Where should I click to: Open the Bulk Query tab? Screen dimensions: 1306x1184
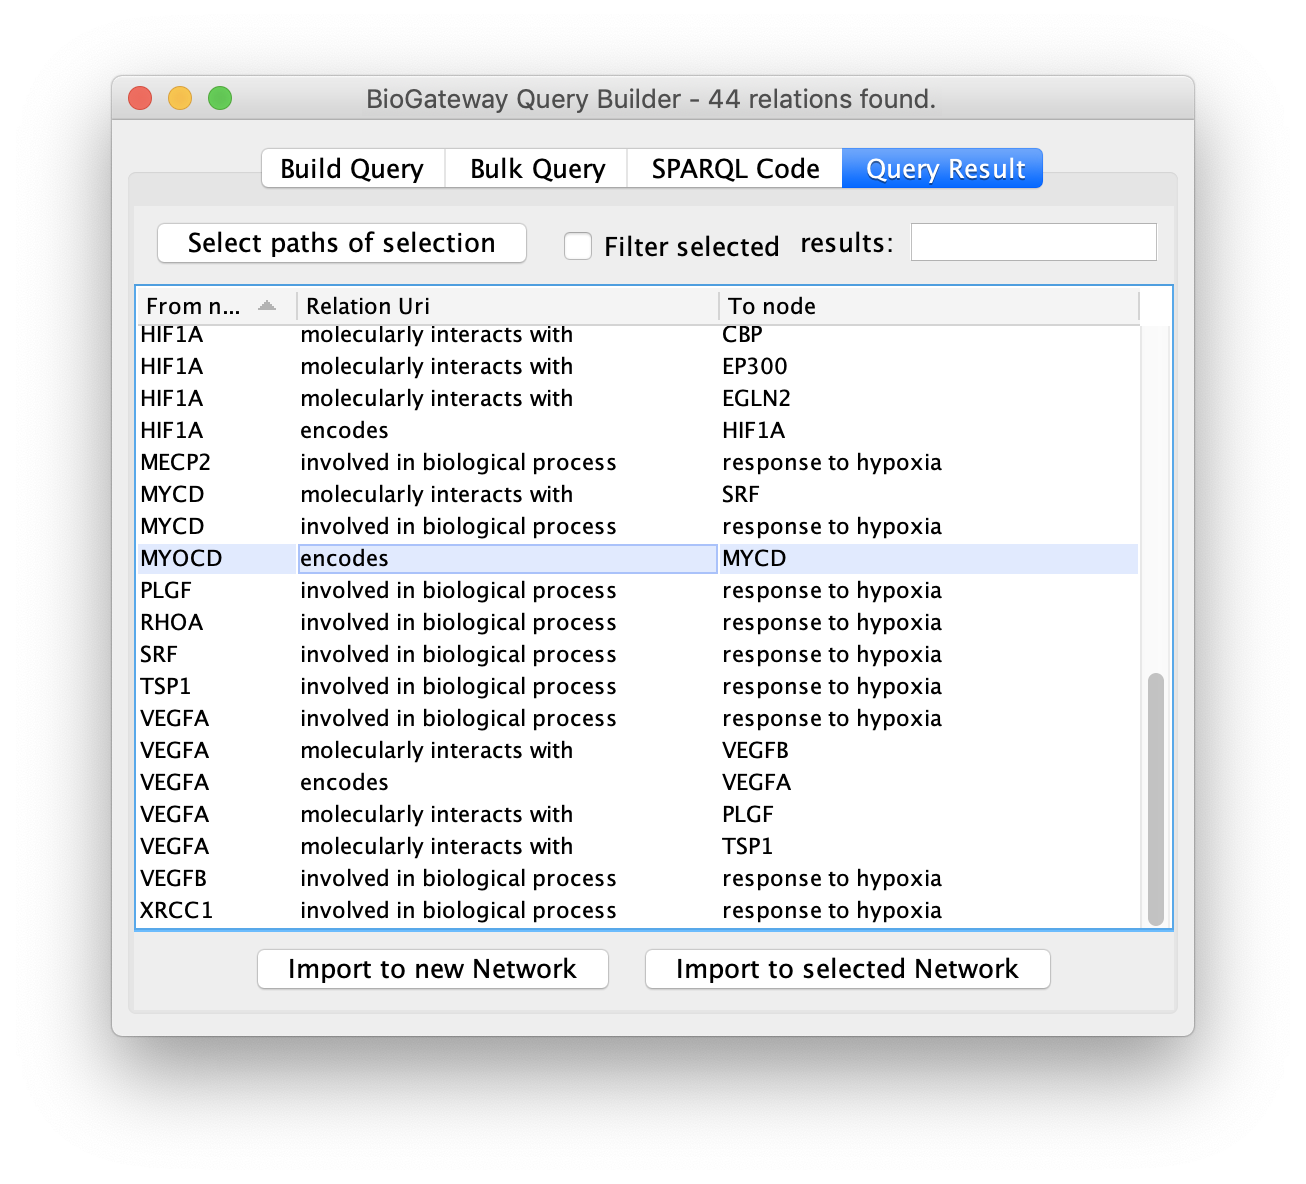coord(537,168)
